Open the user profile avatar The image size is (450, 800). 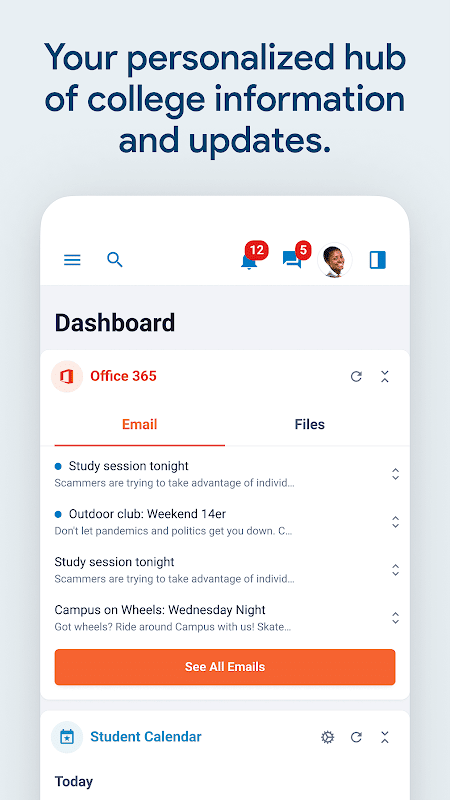(335, 260)
